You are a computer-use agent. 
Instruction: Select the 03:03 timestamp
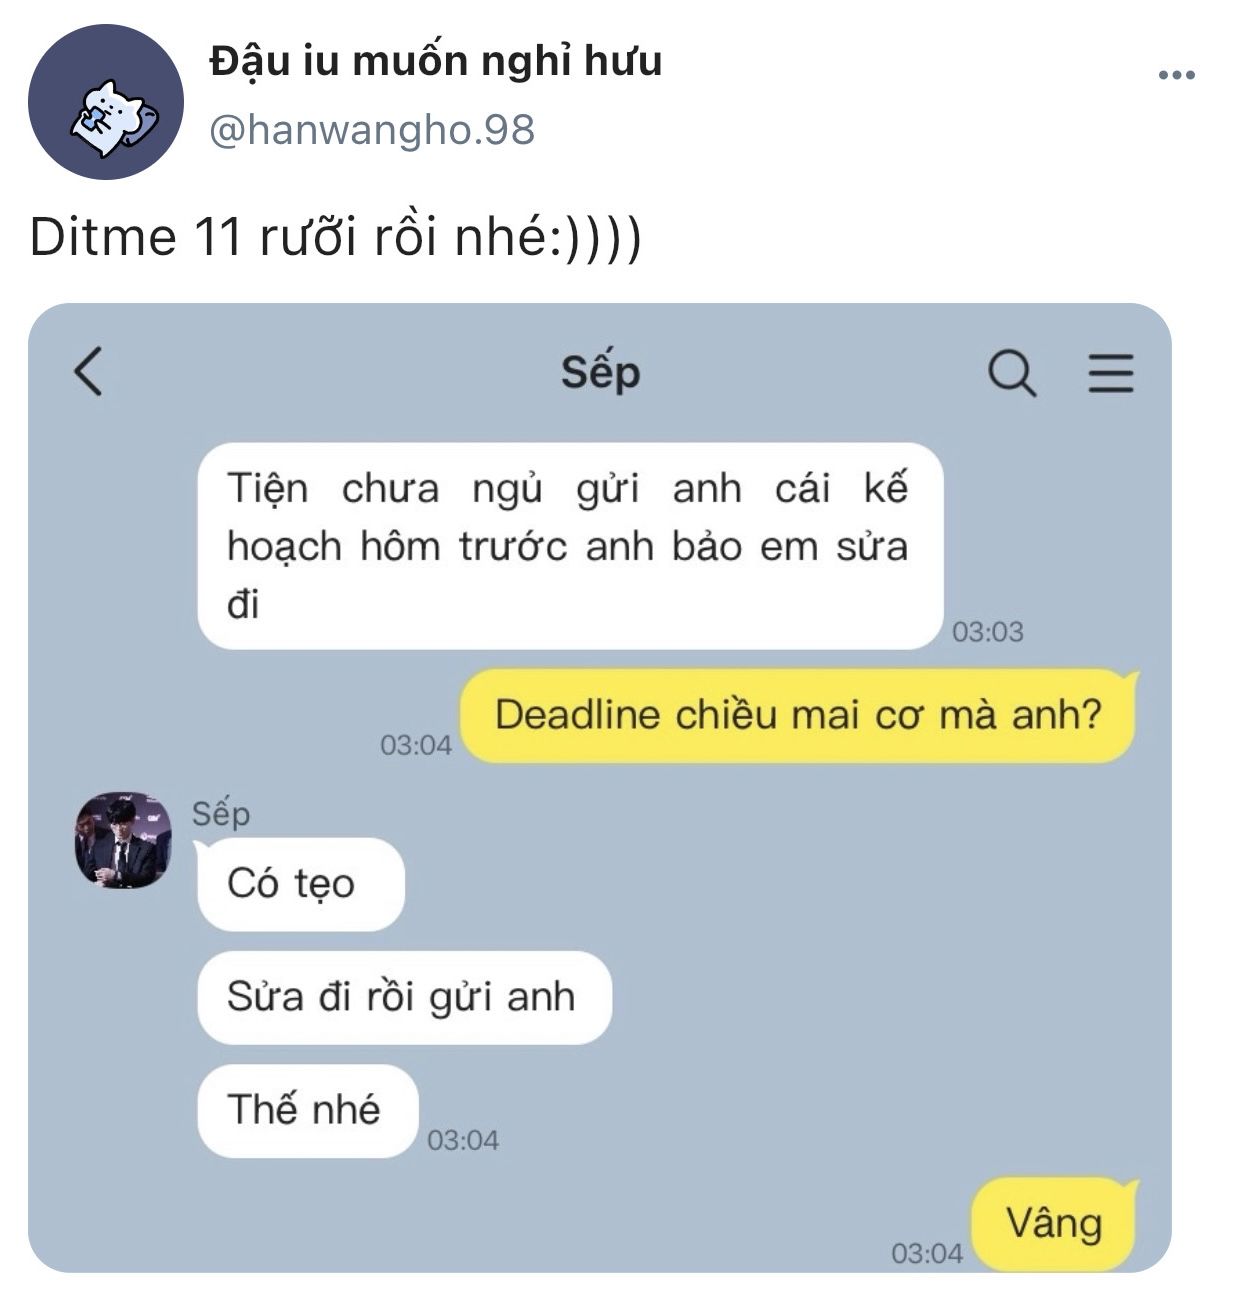pyautogui.click(x=988, y=632)
